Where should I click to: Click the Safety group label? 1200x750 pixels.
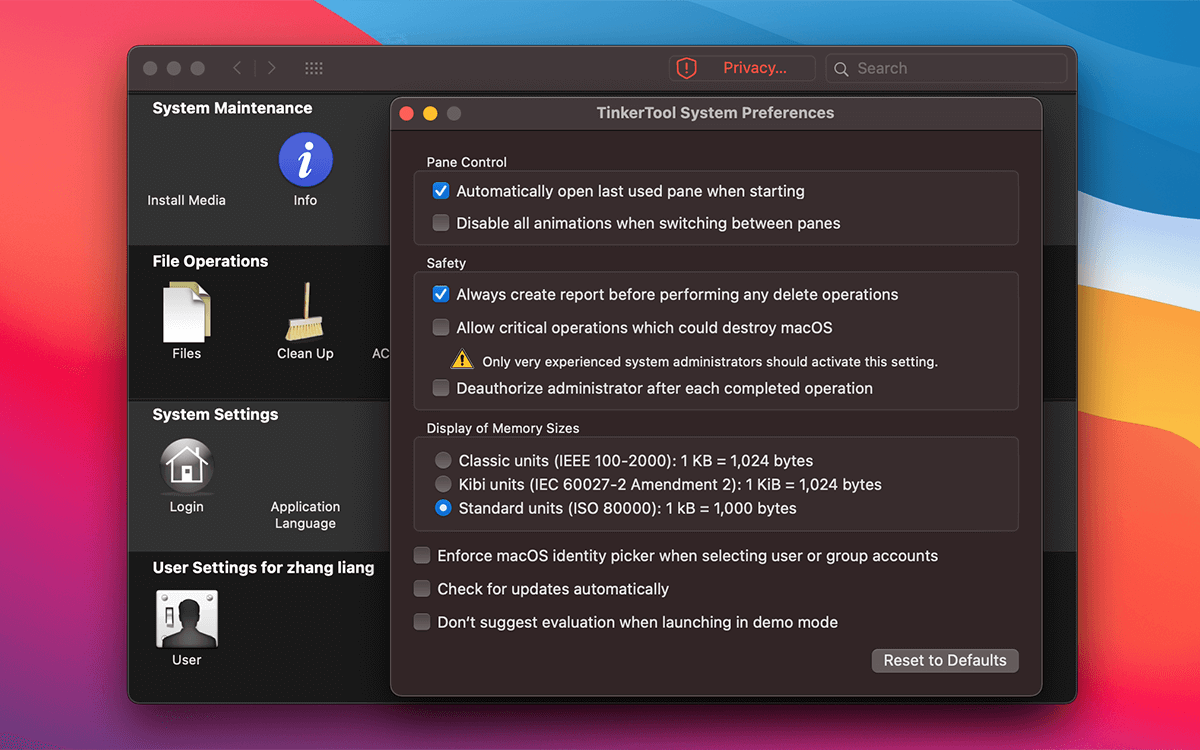446,263
